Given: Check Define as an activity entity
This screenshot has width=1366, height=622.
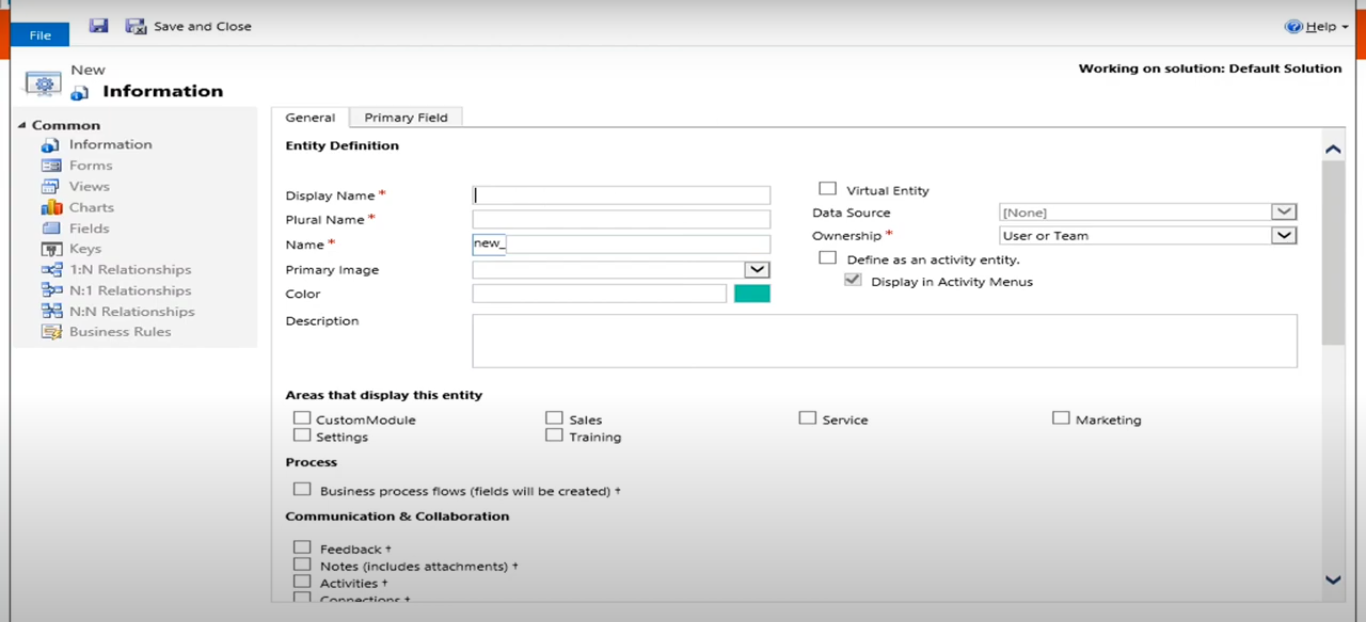Looking at the screenshot, I should click(827, 258).
